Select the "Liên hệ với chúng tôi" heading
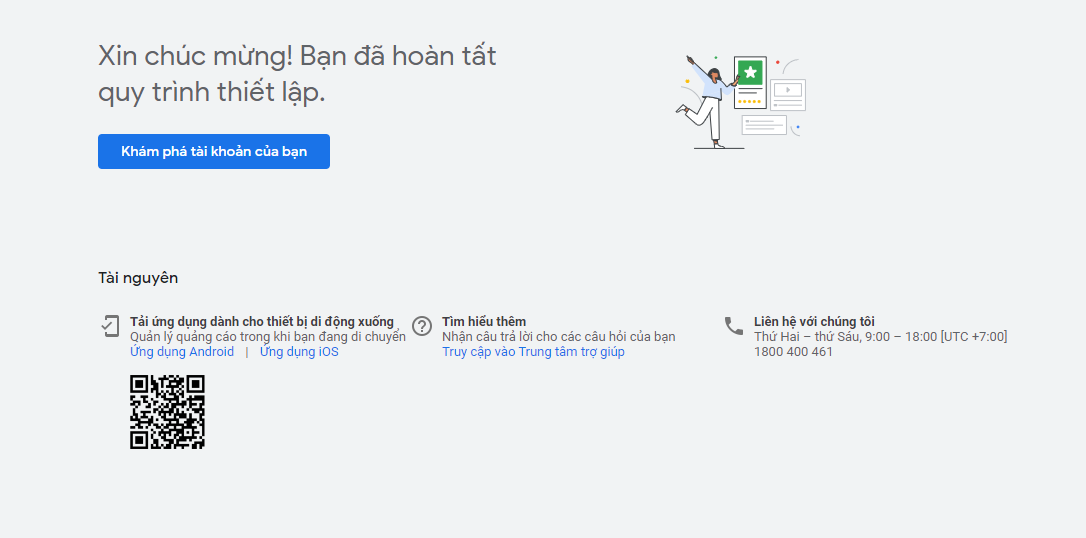1086x538 pixels. click(814, 322)
